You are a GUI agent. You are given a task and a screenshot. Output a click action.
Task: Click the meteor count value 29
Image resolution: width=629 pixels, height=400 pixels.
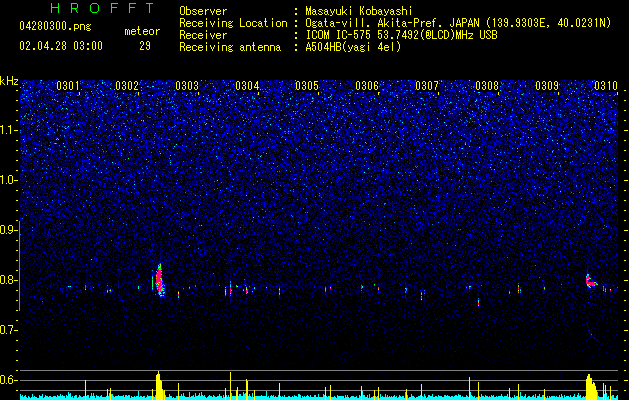[x=145, y=46]
